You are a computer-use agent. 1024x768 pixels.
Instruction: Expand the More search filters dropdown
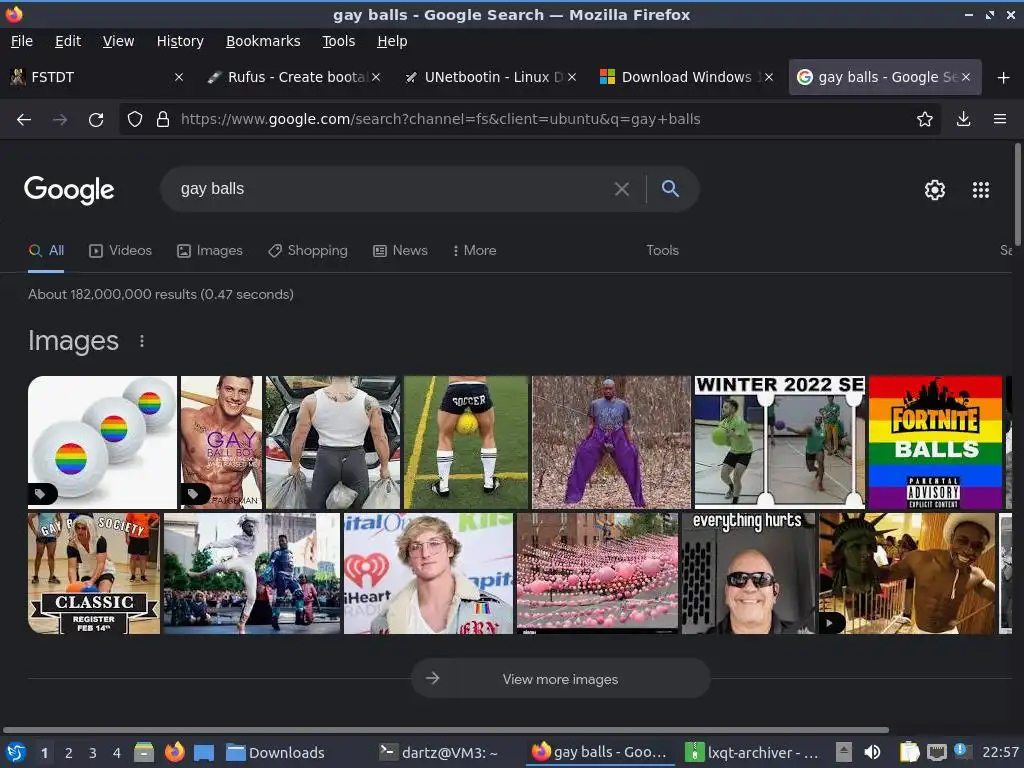pyautogui.click(x=474, y=251)
